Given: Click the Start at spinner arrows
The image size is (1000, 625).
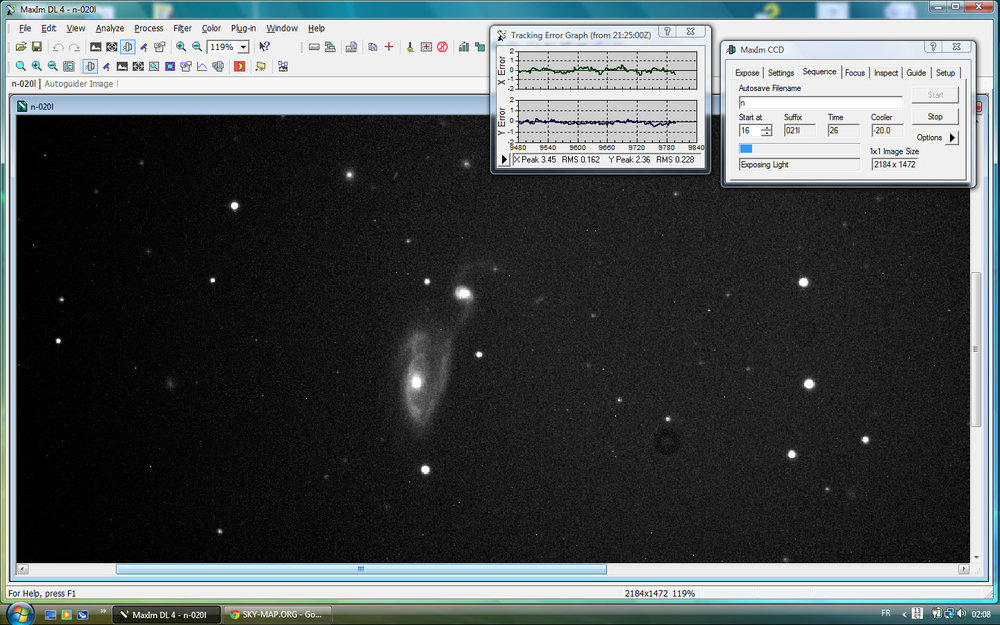Looking at the screenshot, I should (x=767, y=130).
